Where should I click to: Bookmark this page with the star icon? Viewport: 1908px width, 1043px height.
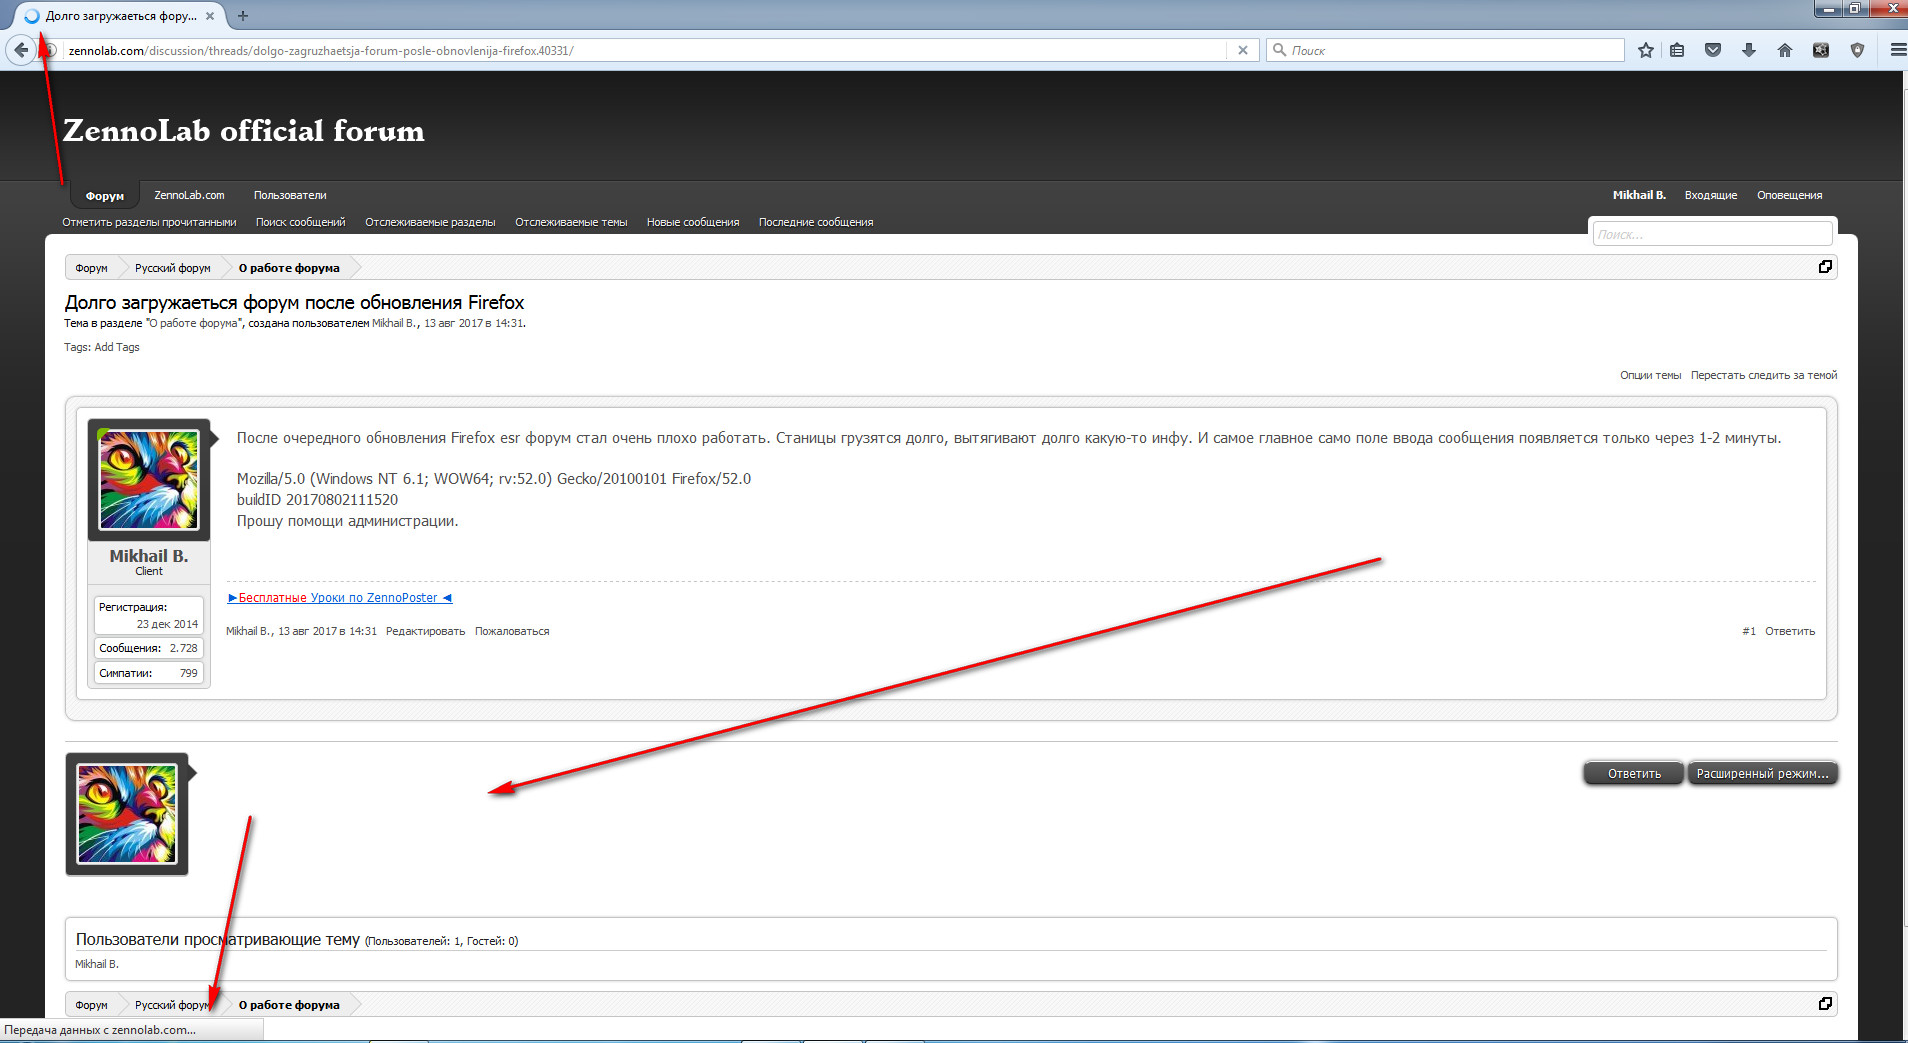(x=1646, y=50)
